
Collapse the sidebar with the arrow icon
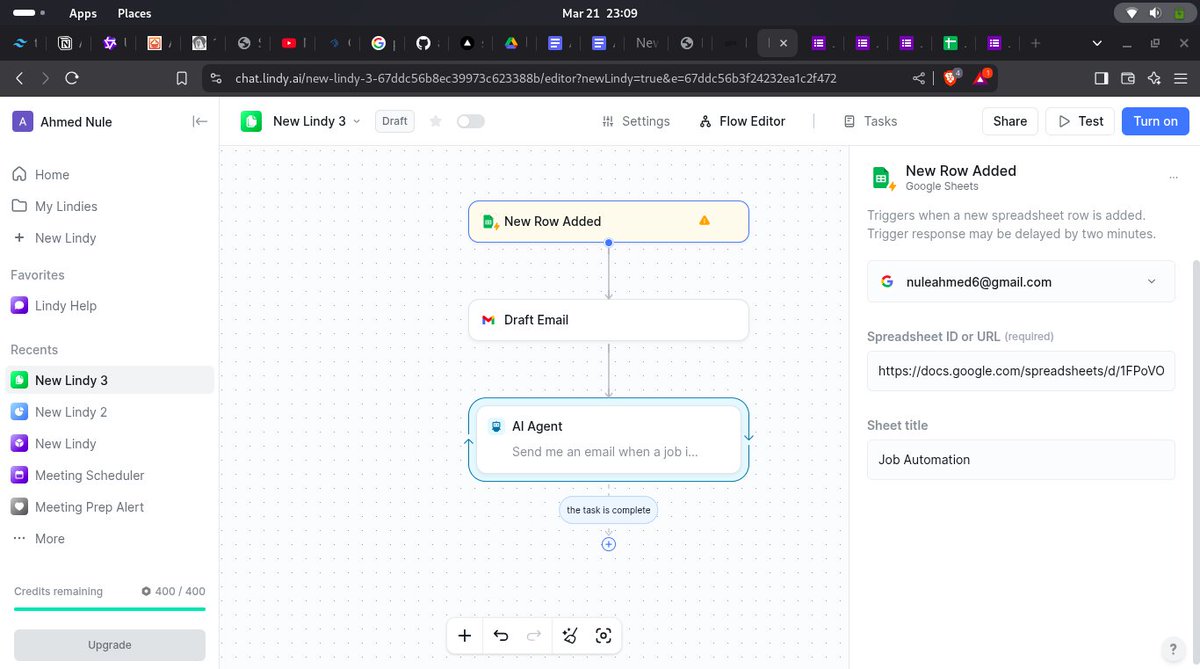pyautogui.click(x=200, y=121)
